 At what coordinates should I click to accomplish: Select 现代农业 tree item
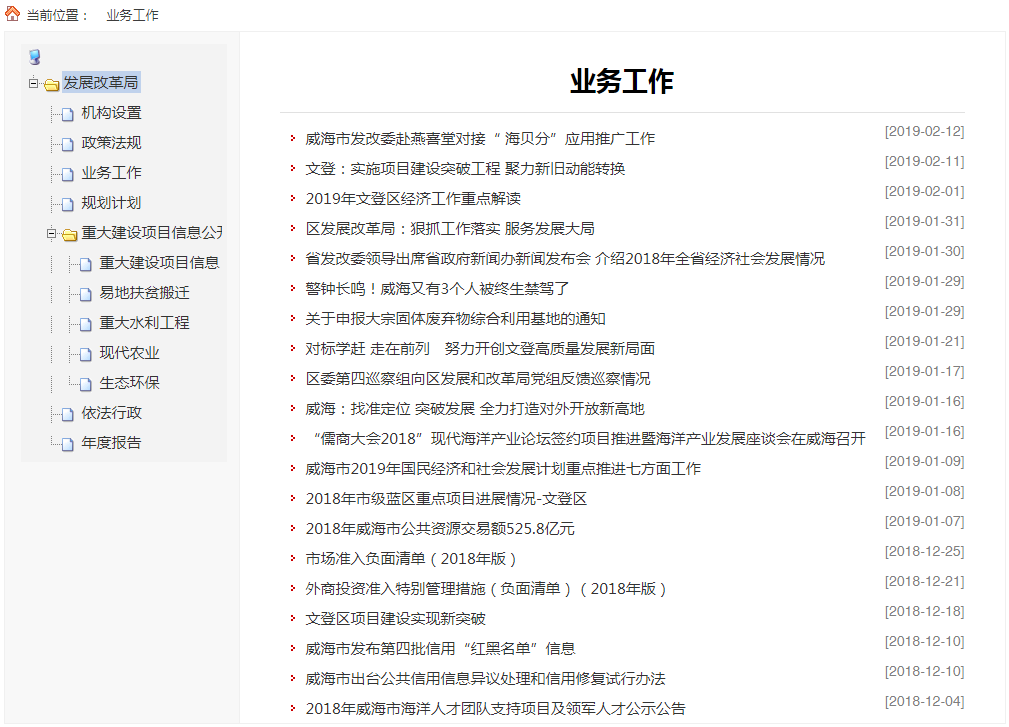pyautogui.click(x=129, y=353)
